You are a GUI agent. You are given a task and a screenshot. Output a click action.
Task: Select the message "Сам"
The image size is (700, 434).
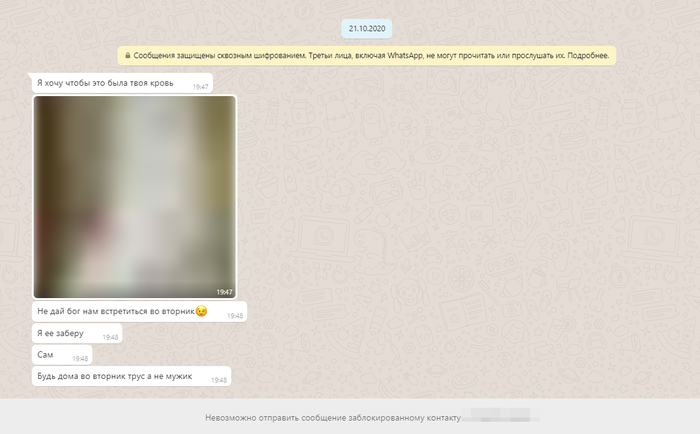pos(62,355)
